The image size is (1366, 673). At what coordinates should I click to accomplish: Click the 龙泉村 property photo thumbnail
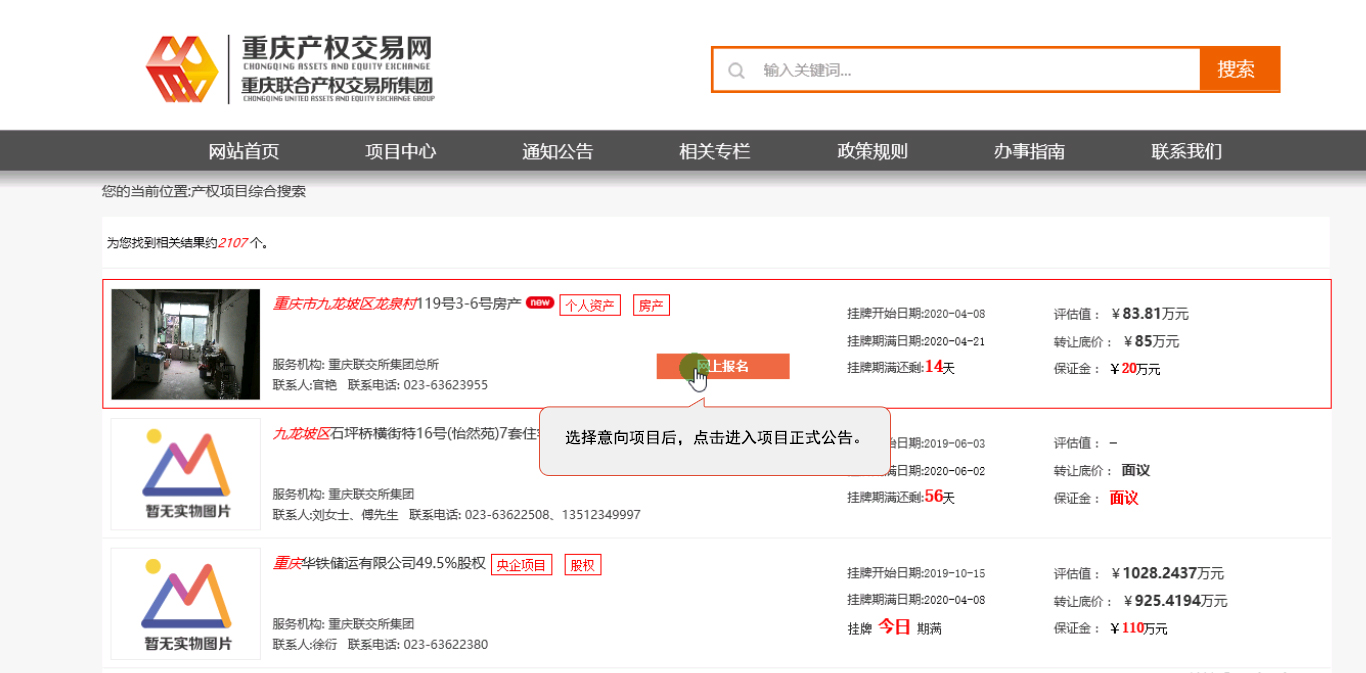click(x=186, y=344)
